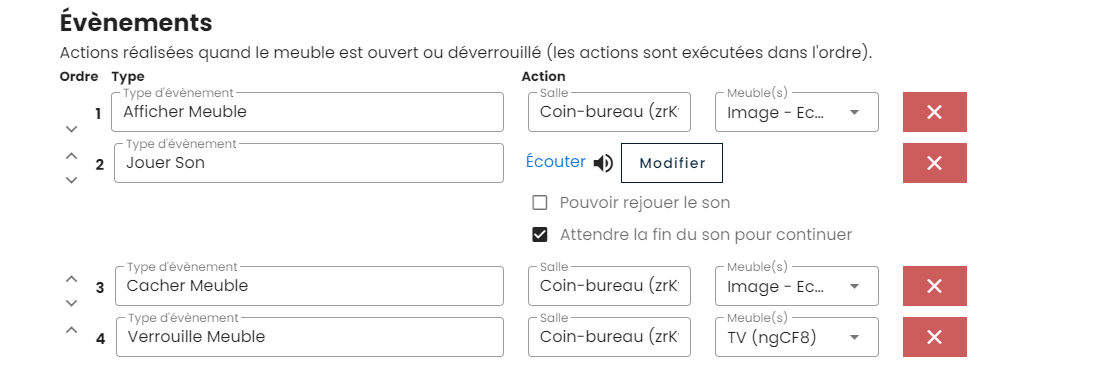Viewport: 1094px width, 372px height.
Task: Select the Afficher Meuble event type field
Action: point(307,112)
